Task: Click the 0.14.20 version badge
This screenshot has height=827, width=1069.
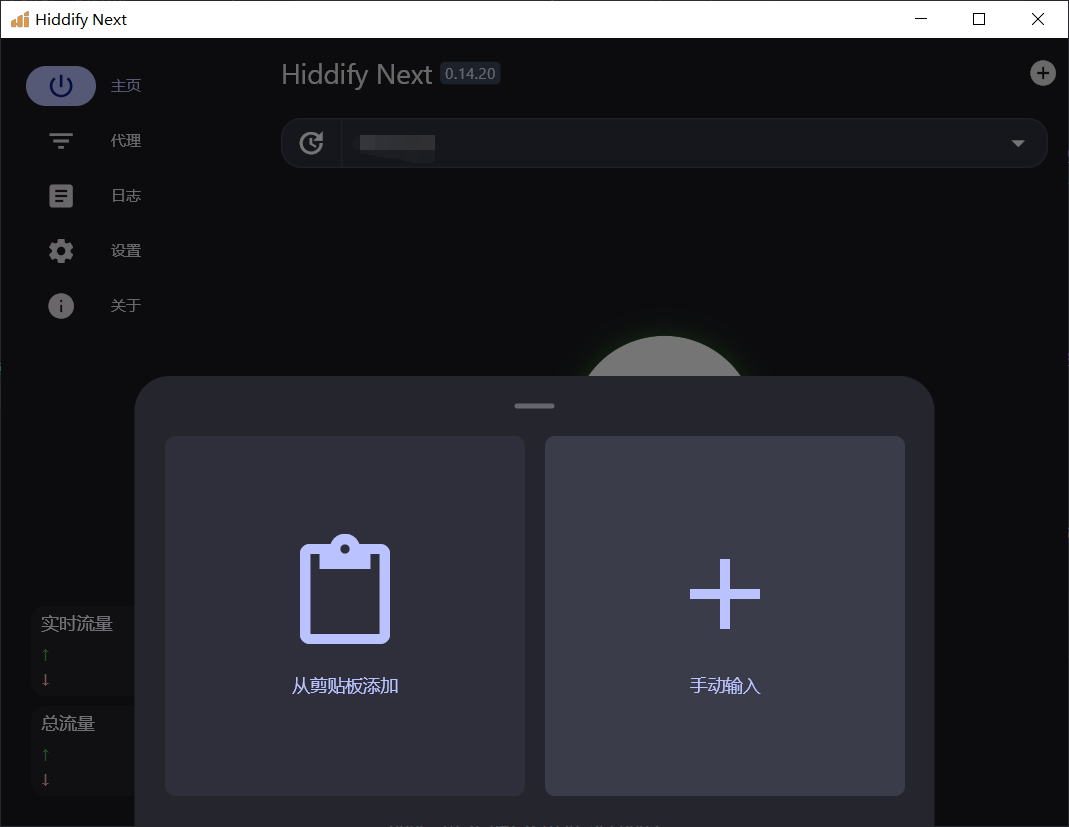Action: click(470, 74)
